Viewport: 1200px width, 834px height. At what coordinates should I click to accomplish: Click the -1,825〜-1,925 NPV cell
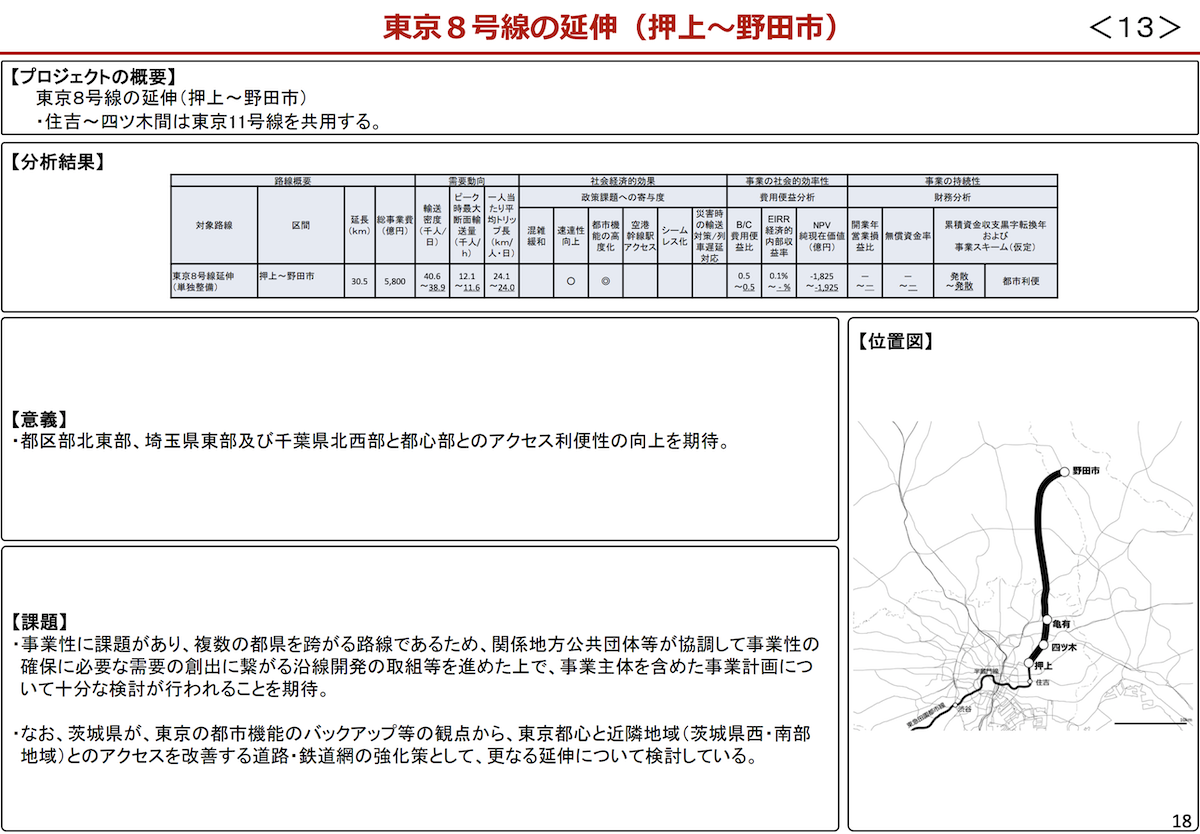click(x=822, y=281)
